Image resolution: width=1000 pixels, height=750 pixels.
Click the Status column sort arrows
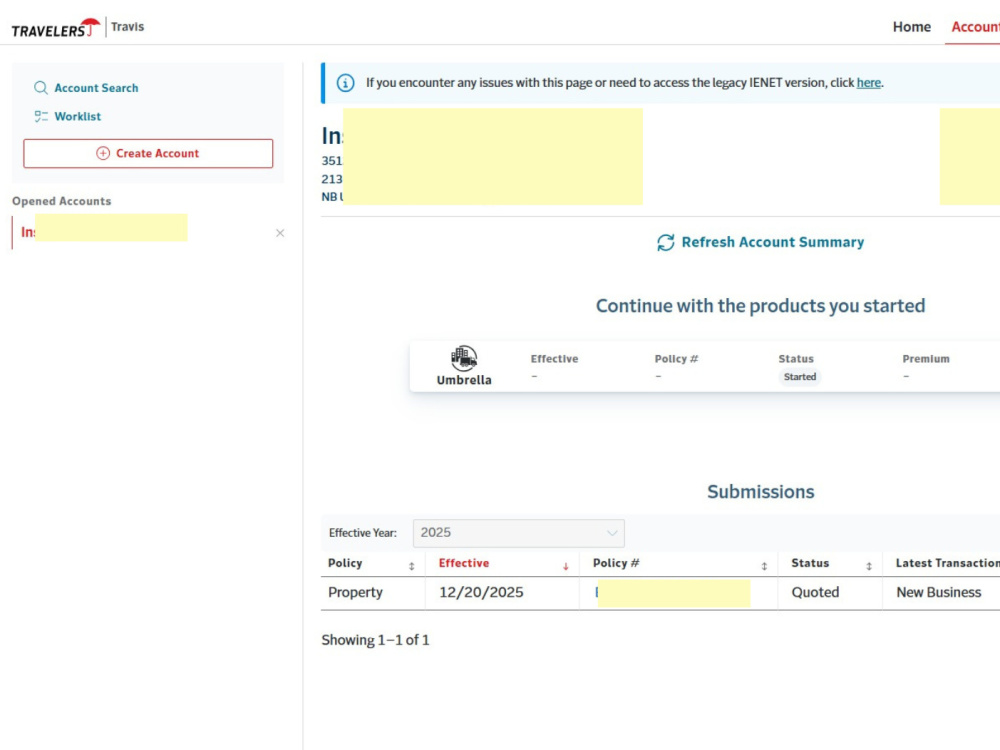tap(869, 566)
